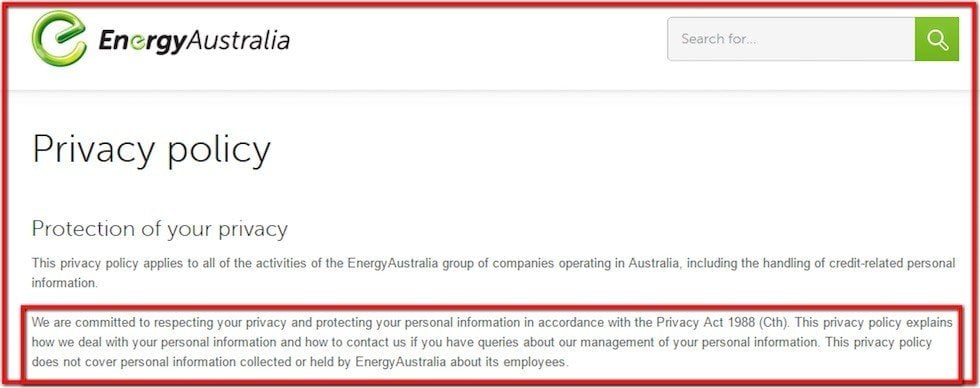Click the green EnergyAustralia 'e' logo icon
980x388 pixels.
click(x=59, y=39)
